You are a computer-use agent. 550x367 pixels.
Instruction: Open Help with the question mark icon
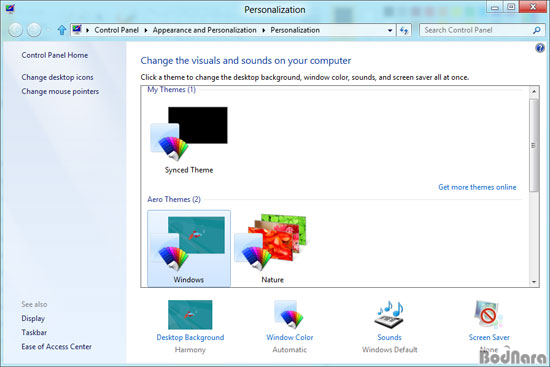(540, 48)
